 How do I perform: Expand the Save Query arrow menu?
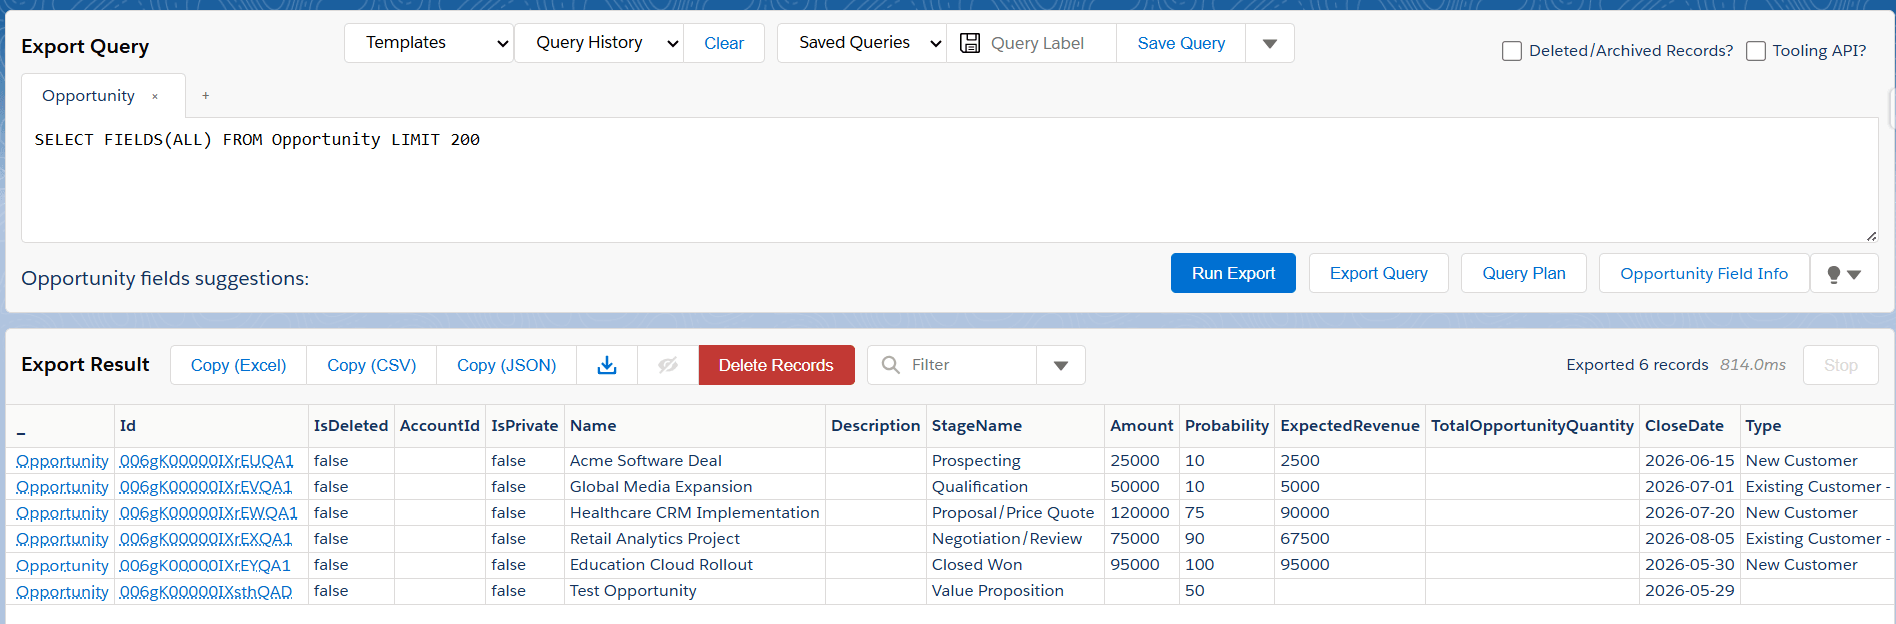click(x=1270, y=43)
